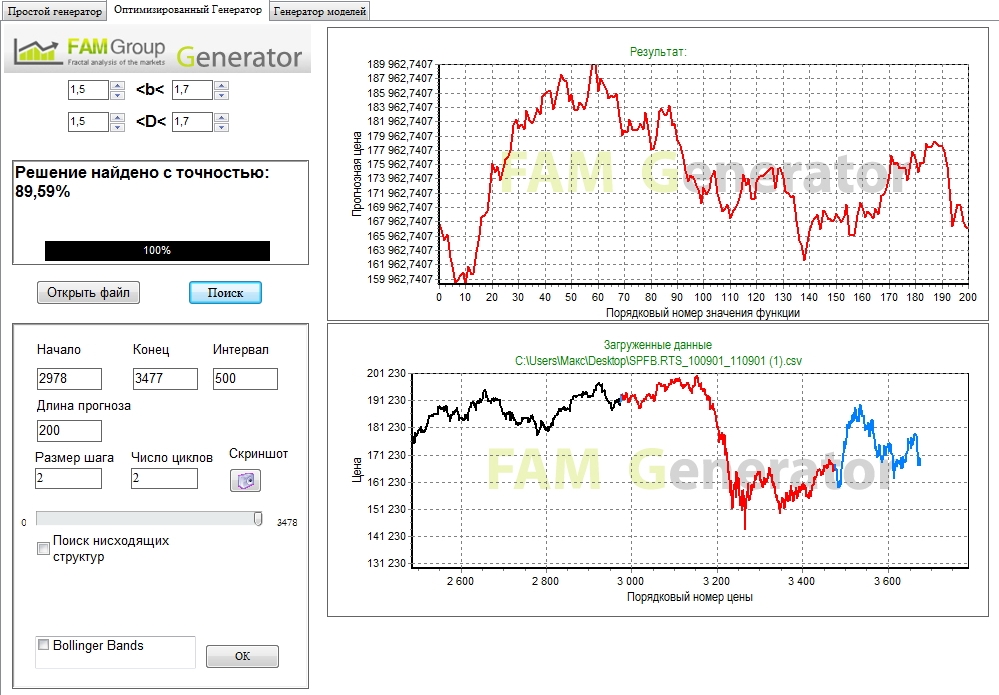Decrease the lower D bound spinner down
This screenshot has width=999, height=695.
(117, 127)
